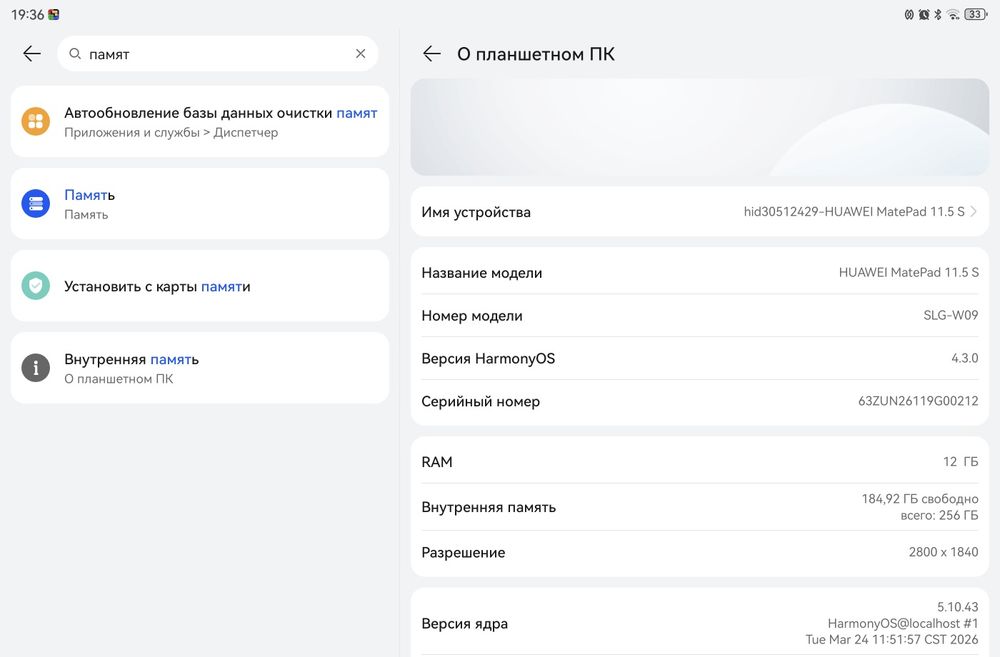Viewport: 1000px width, 657px height.
Task: Select "Название модели" row
Action: pos(700,272)
